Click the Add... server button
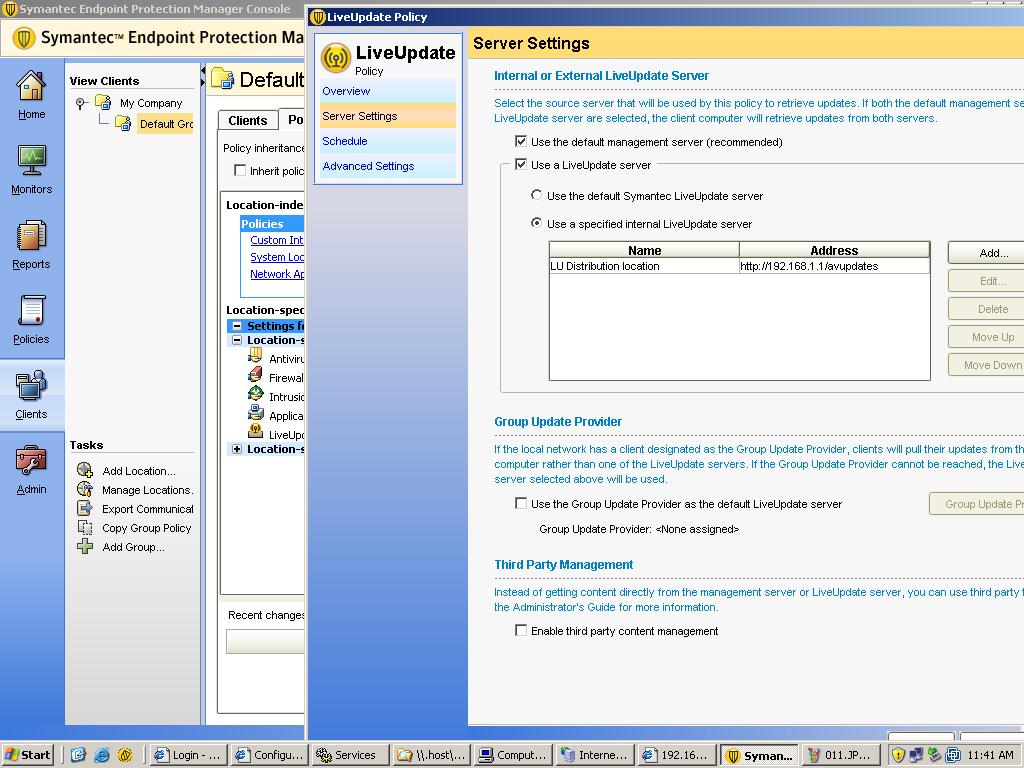The width and height of the screenshot is (1024, 768). [985, 253]
